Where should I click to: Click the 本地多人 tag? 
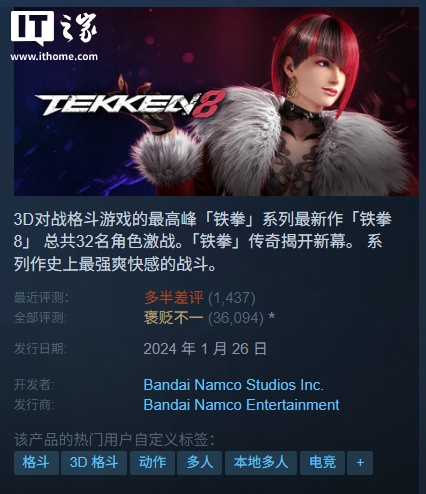(261, 463)
